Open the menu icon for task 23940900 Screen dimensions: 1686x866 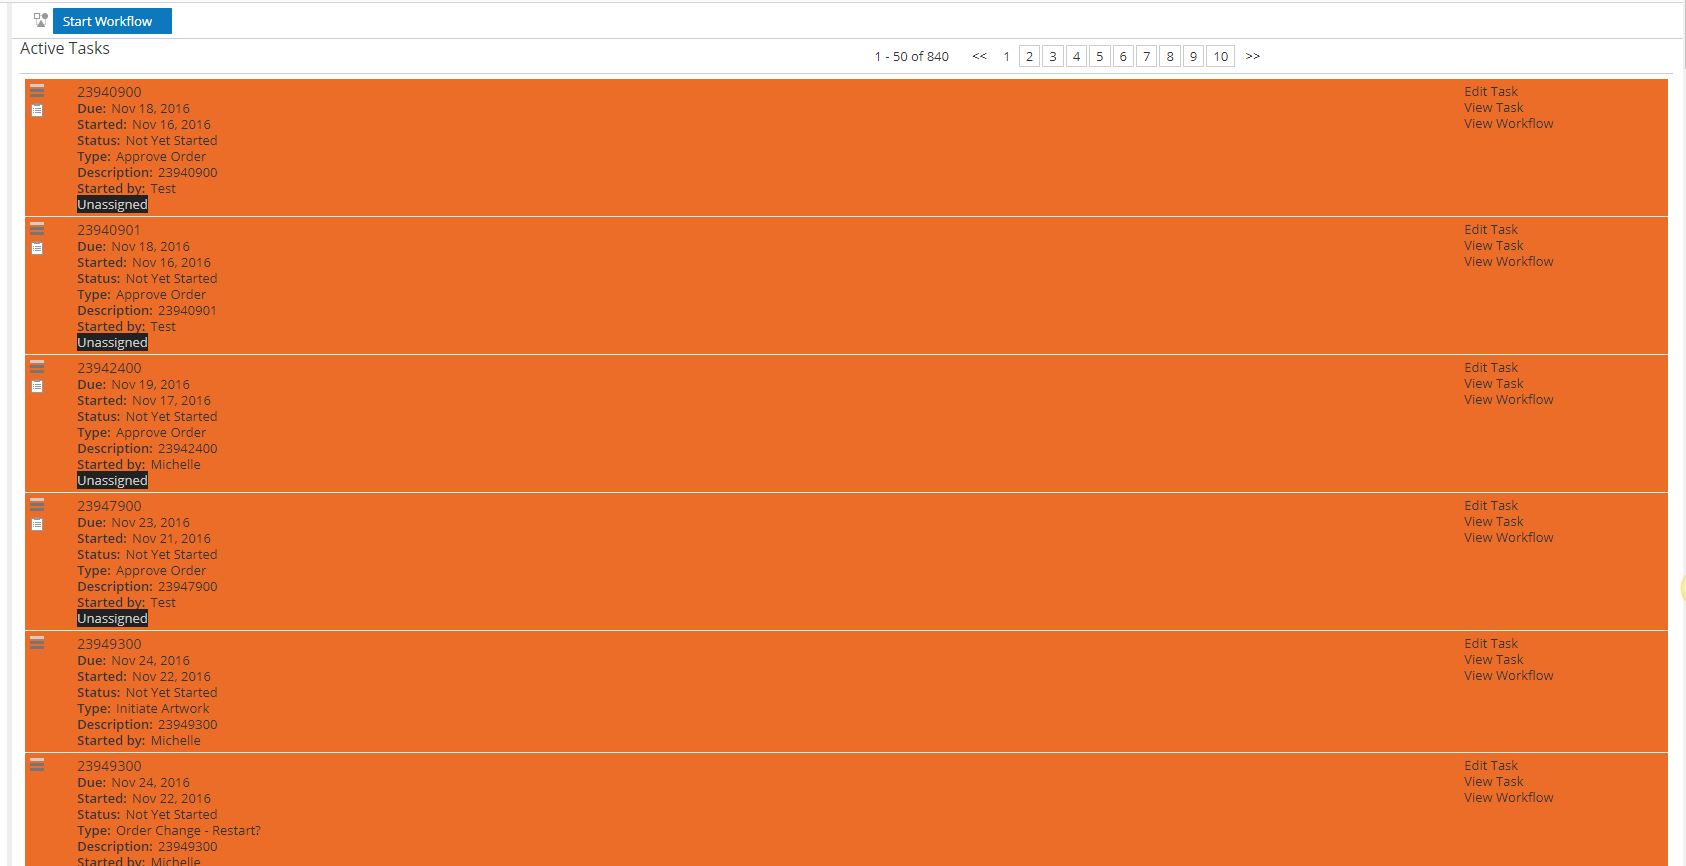(37, 91)
